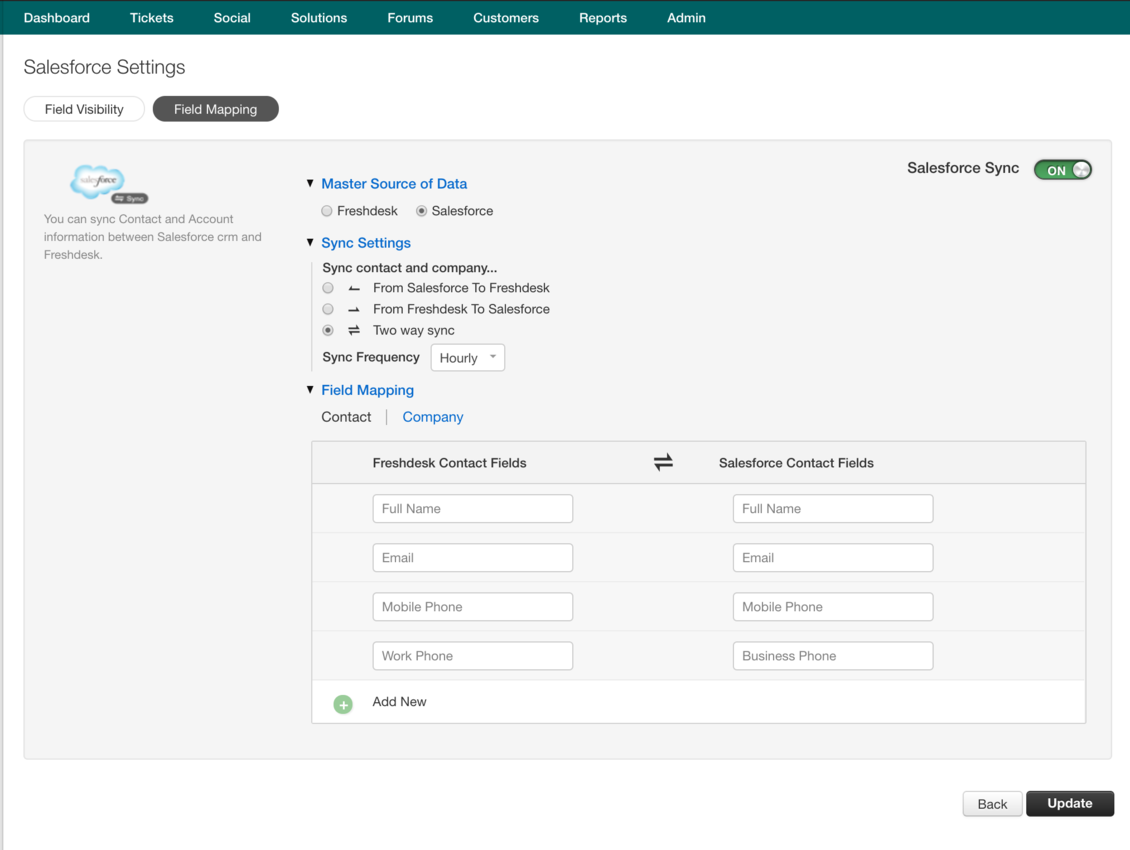Click the two-way arrows icon beside Two way sync
This screenshot has height=850, width=1130.
(x=352, y=330)
